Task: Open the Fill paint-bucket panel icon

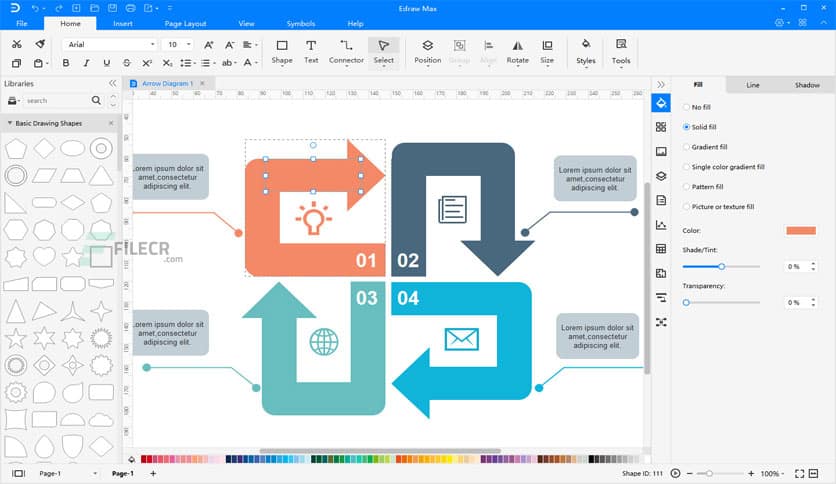Action: click(x=661, y=103)
